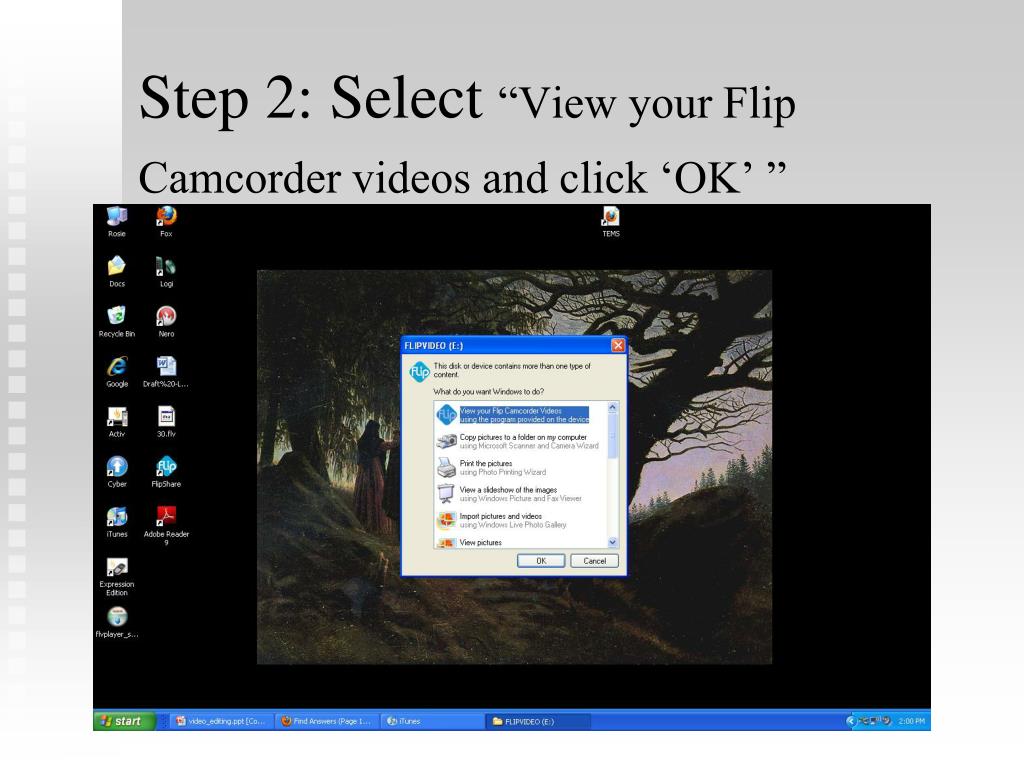Switch to iTunes taskbar window
The width and height of the screenshot is (1024, 768).
(431, 721)
